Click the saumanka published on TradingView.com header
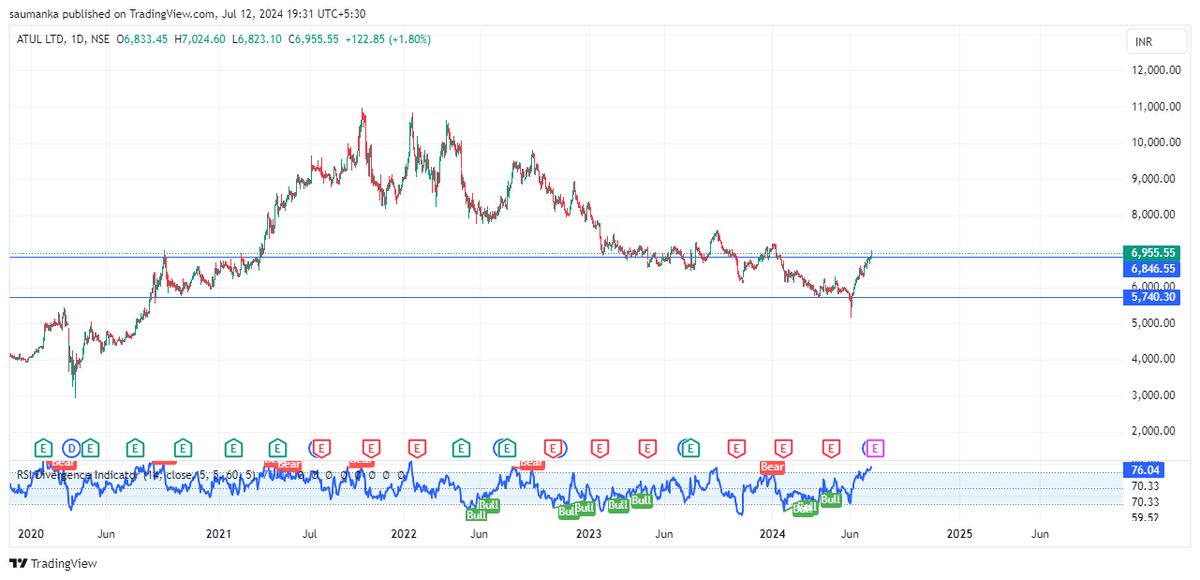Image resolution: width=1200 pixels, height=580 pixels. click(112, 12)
